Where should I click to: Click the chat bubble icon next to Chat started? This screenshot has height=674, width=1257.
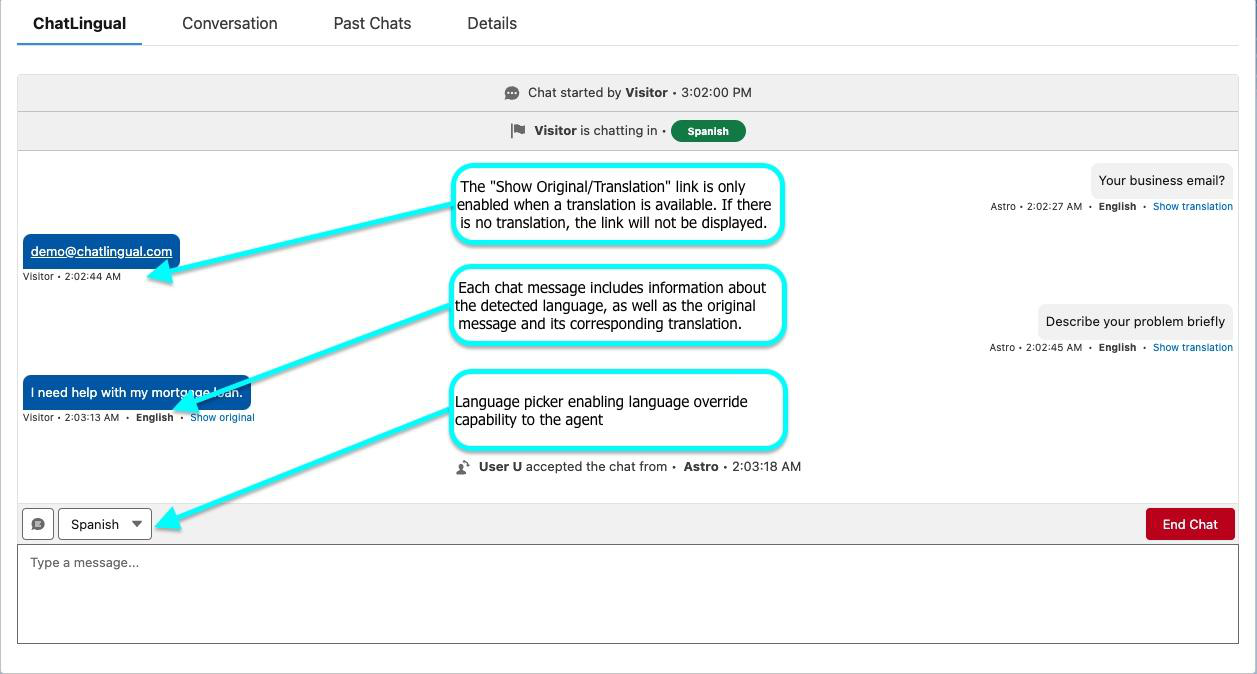coord(512,93)
